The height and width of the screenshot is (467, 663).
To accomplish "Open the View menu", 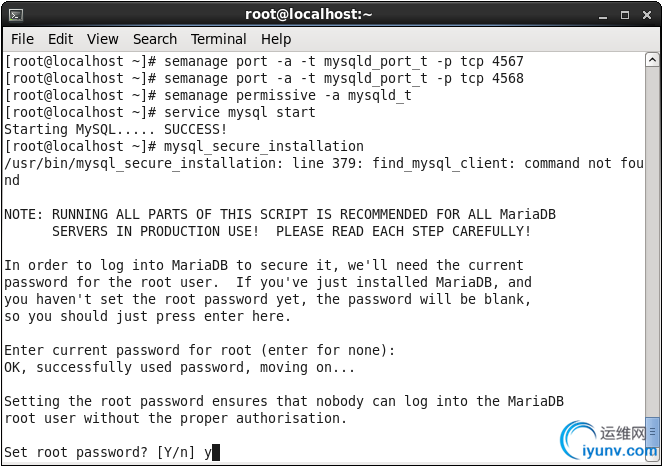I will (x=103, y=39).
